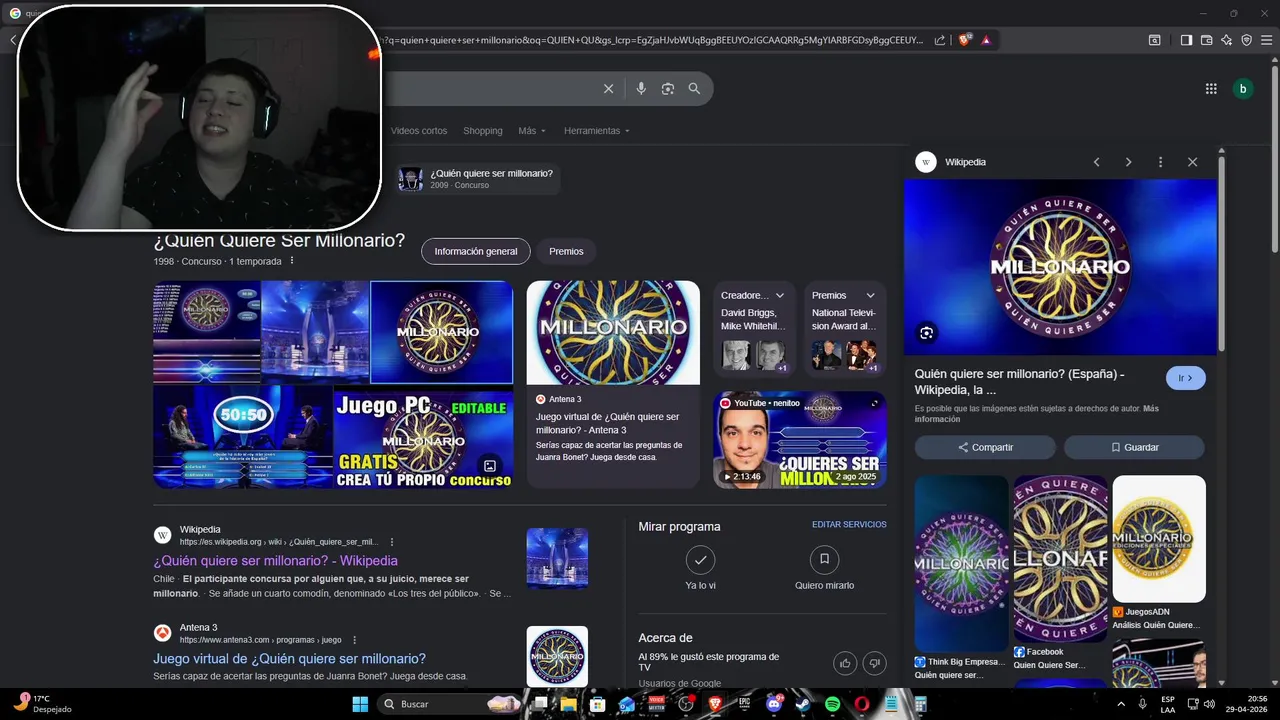Open Brave Shields lion icon
This screenshot has width=1280, height=720.
[964, 40]
